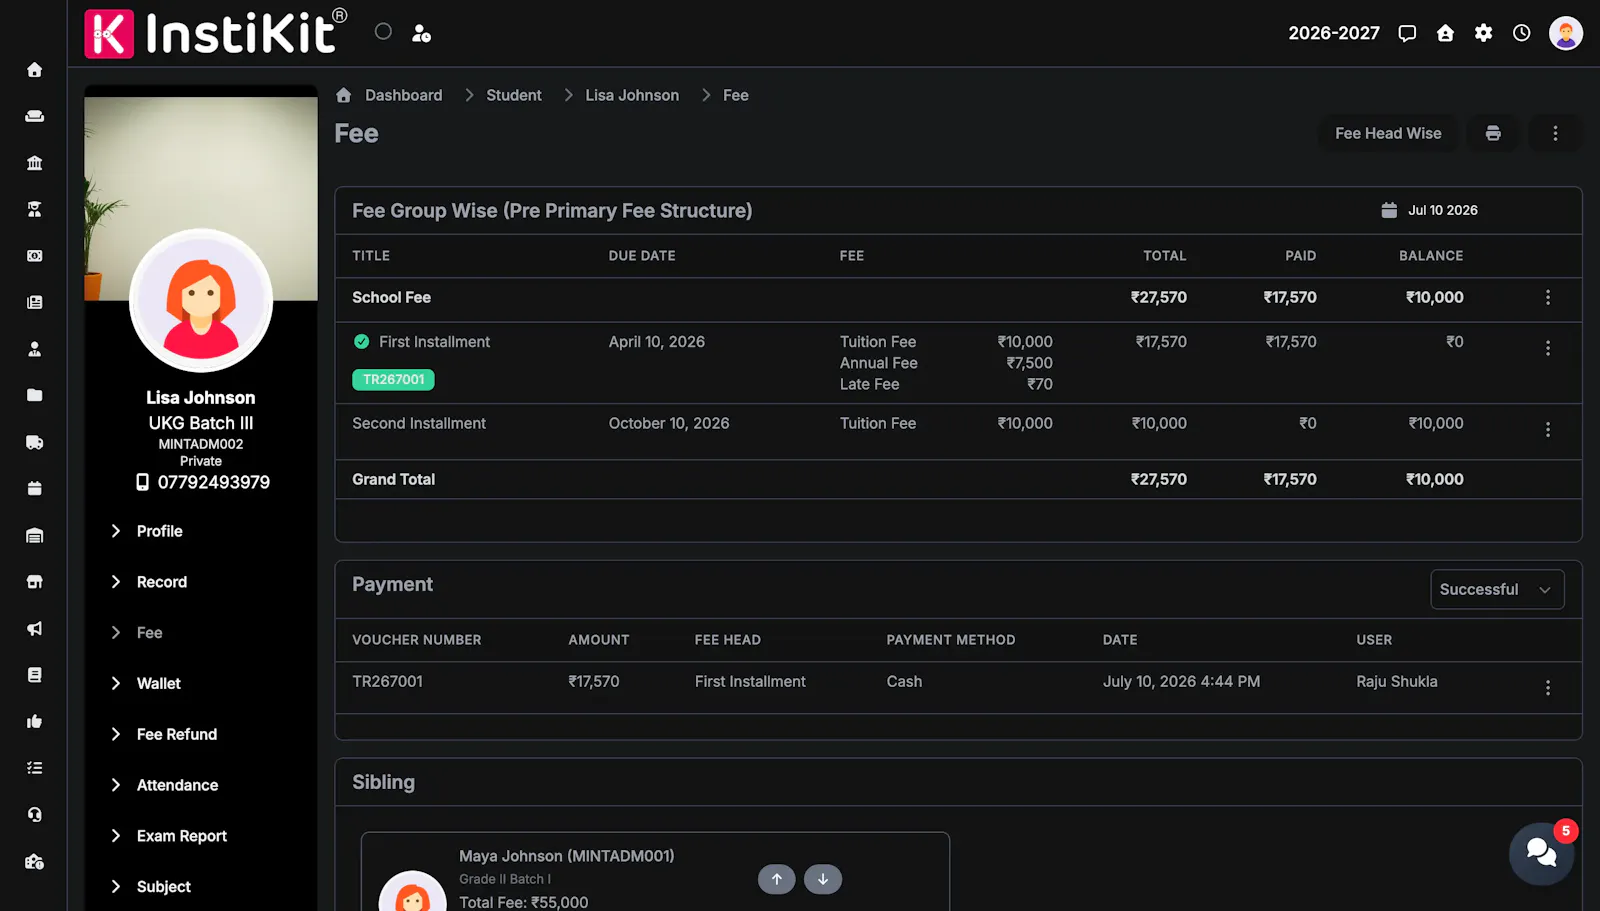Viewport: 1600px width, 911px height.
Task: Open the finance money-bill sidebar icon
Action: coord(34,256)
